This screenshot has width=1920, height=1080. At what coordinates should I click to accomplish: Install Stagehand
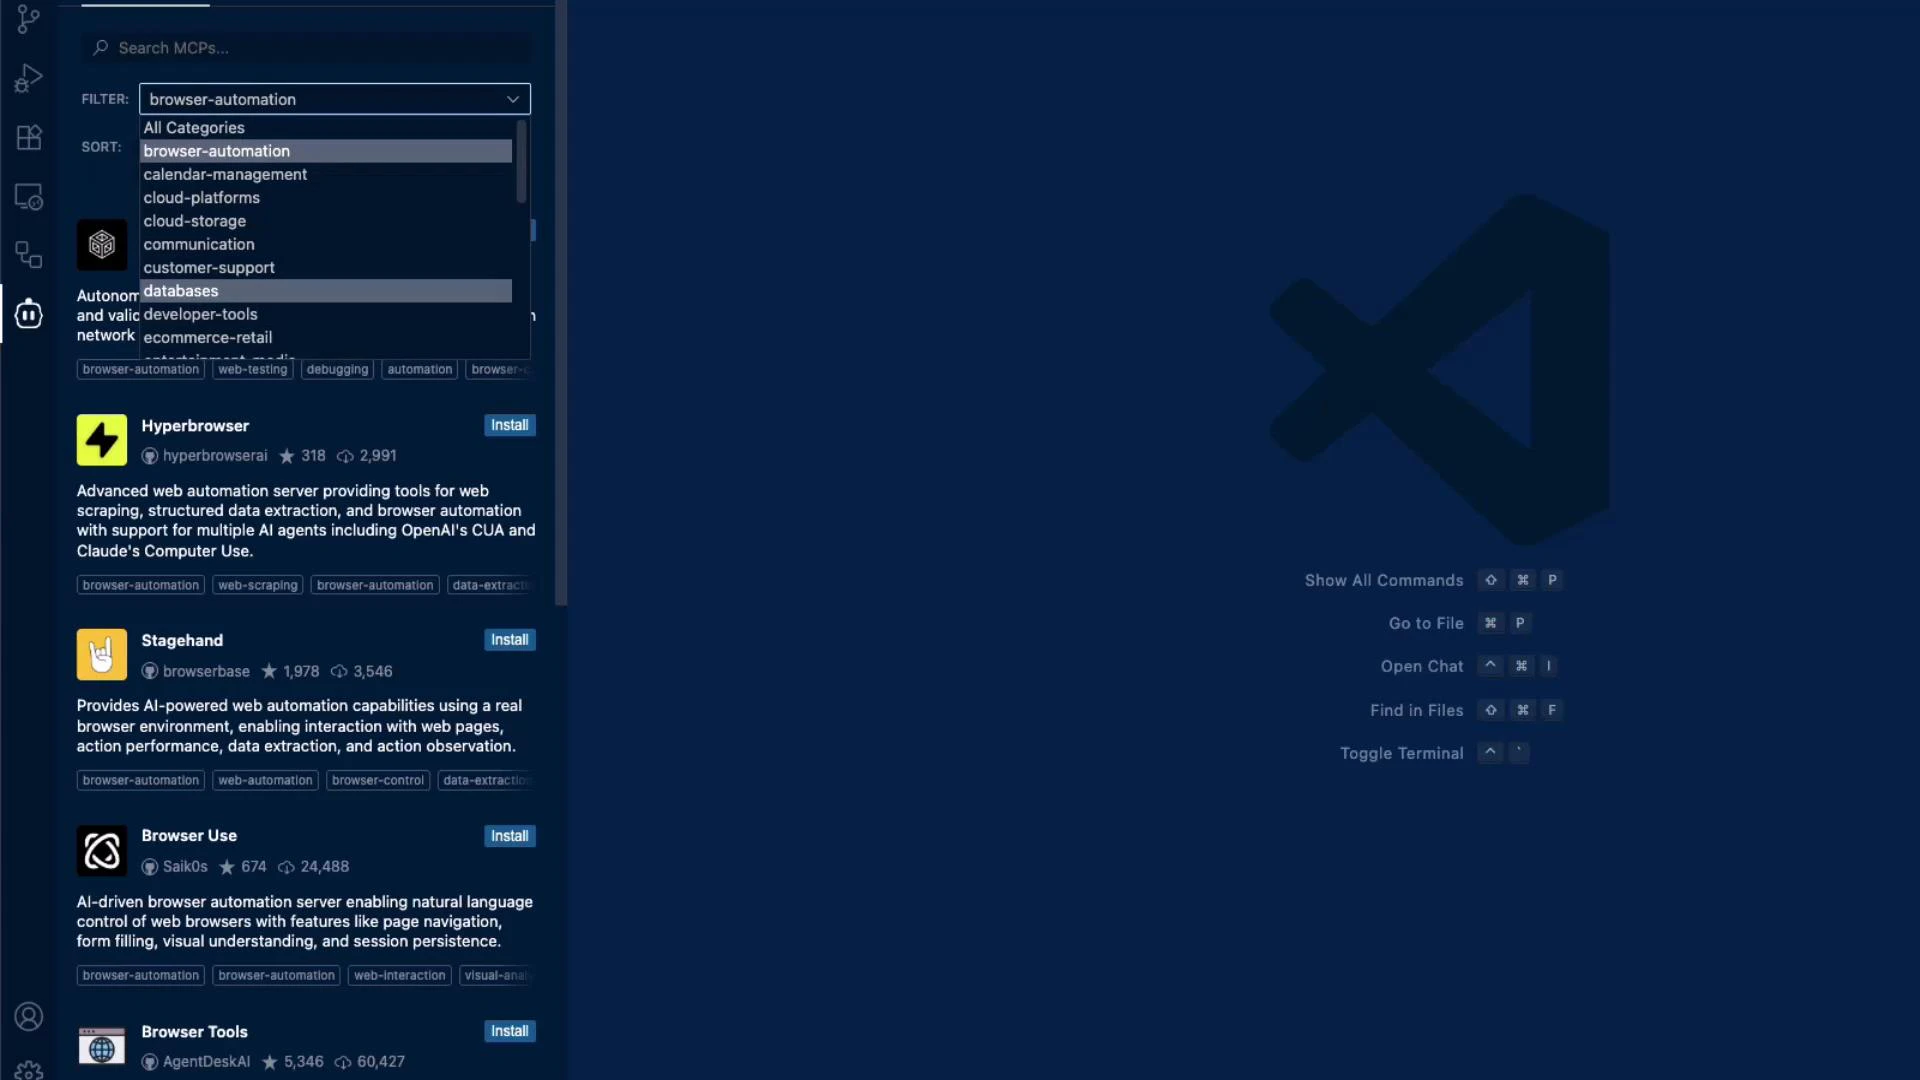510,640
